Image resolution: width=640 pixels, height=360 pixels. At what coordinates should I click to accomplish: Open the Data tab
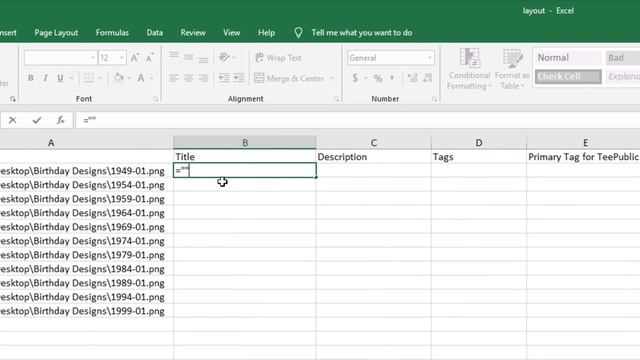155,33
